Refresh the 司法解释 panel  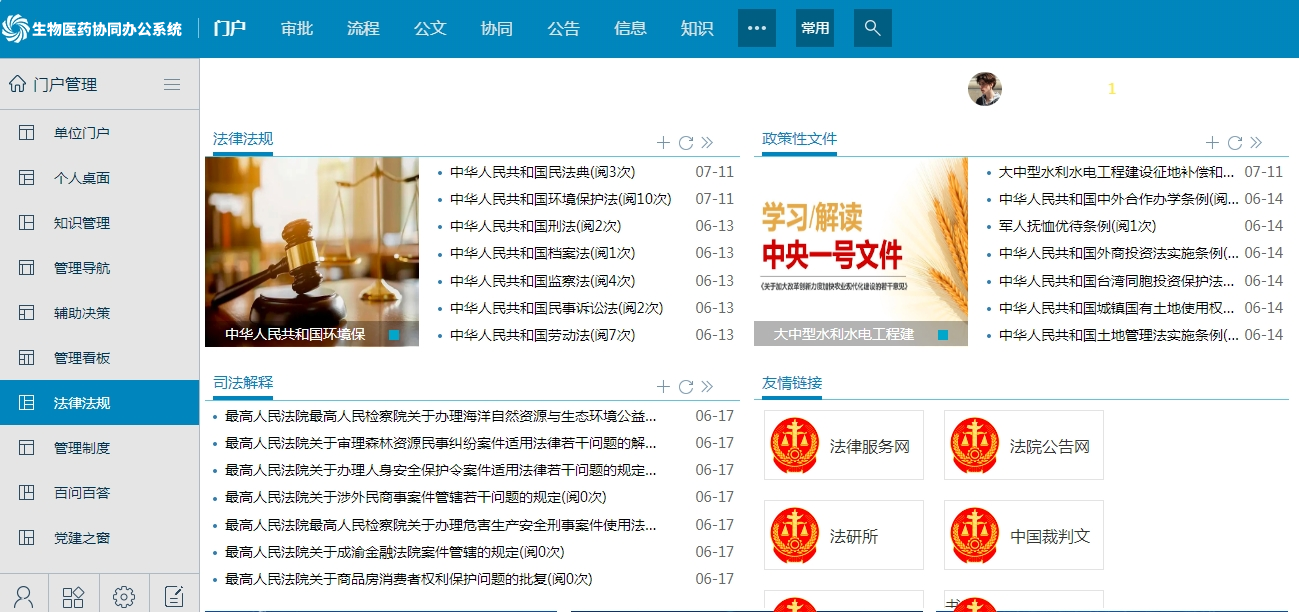(686, 387)
